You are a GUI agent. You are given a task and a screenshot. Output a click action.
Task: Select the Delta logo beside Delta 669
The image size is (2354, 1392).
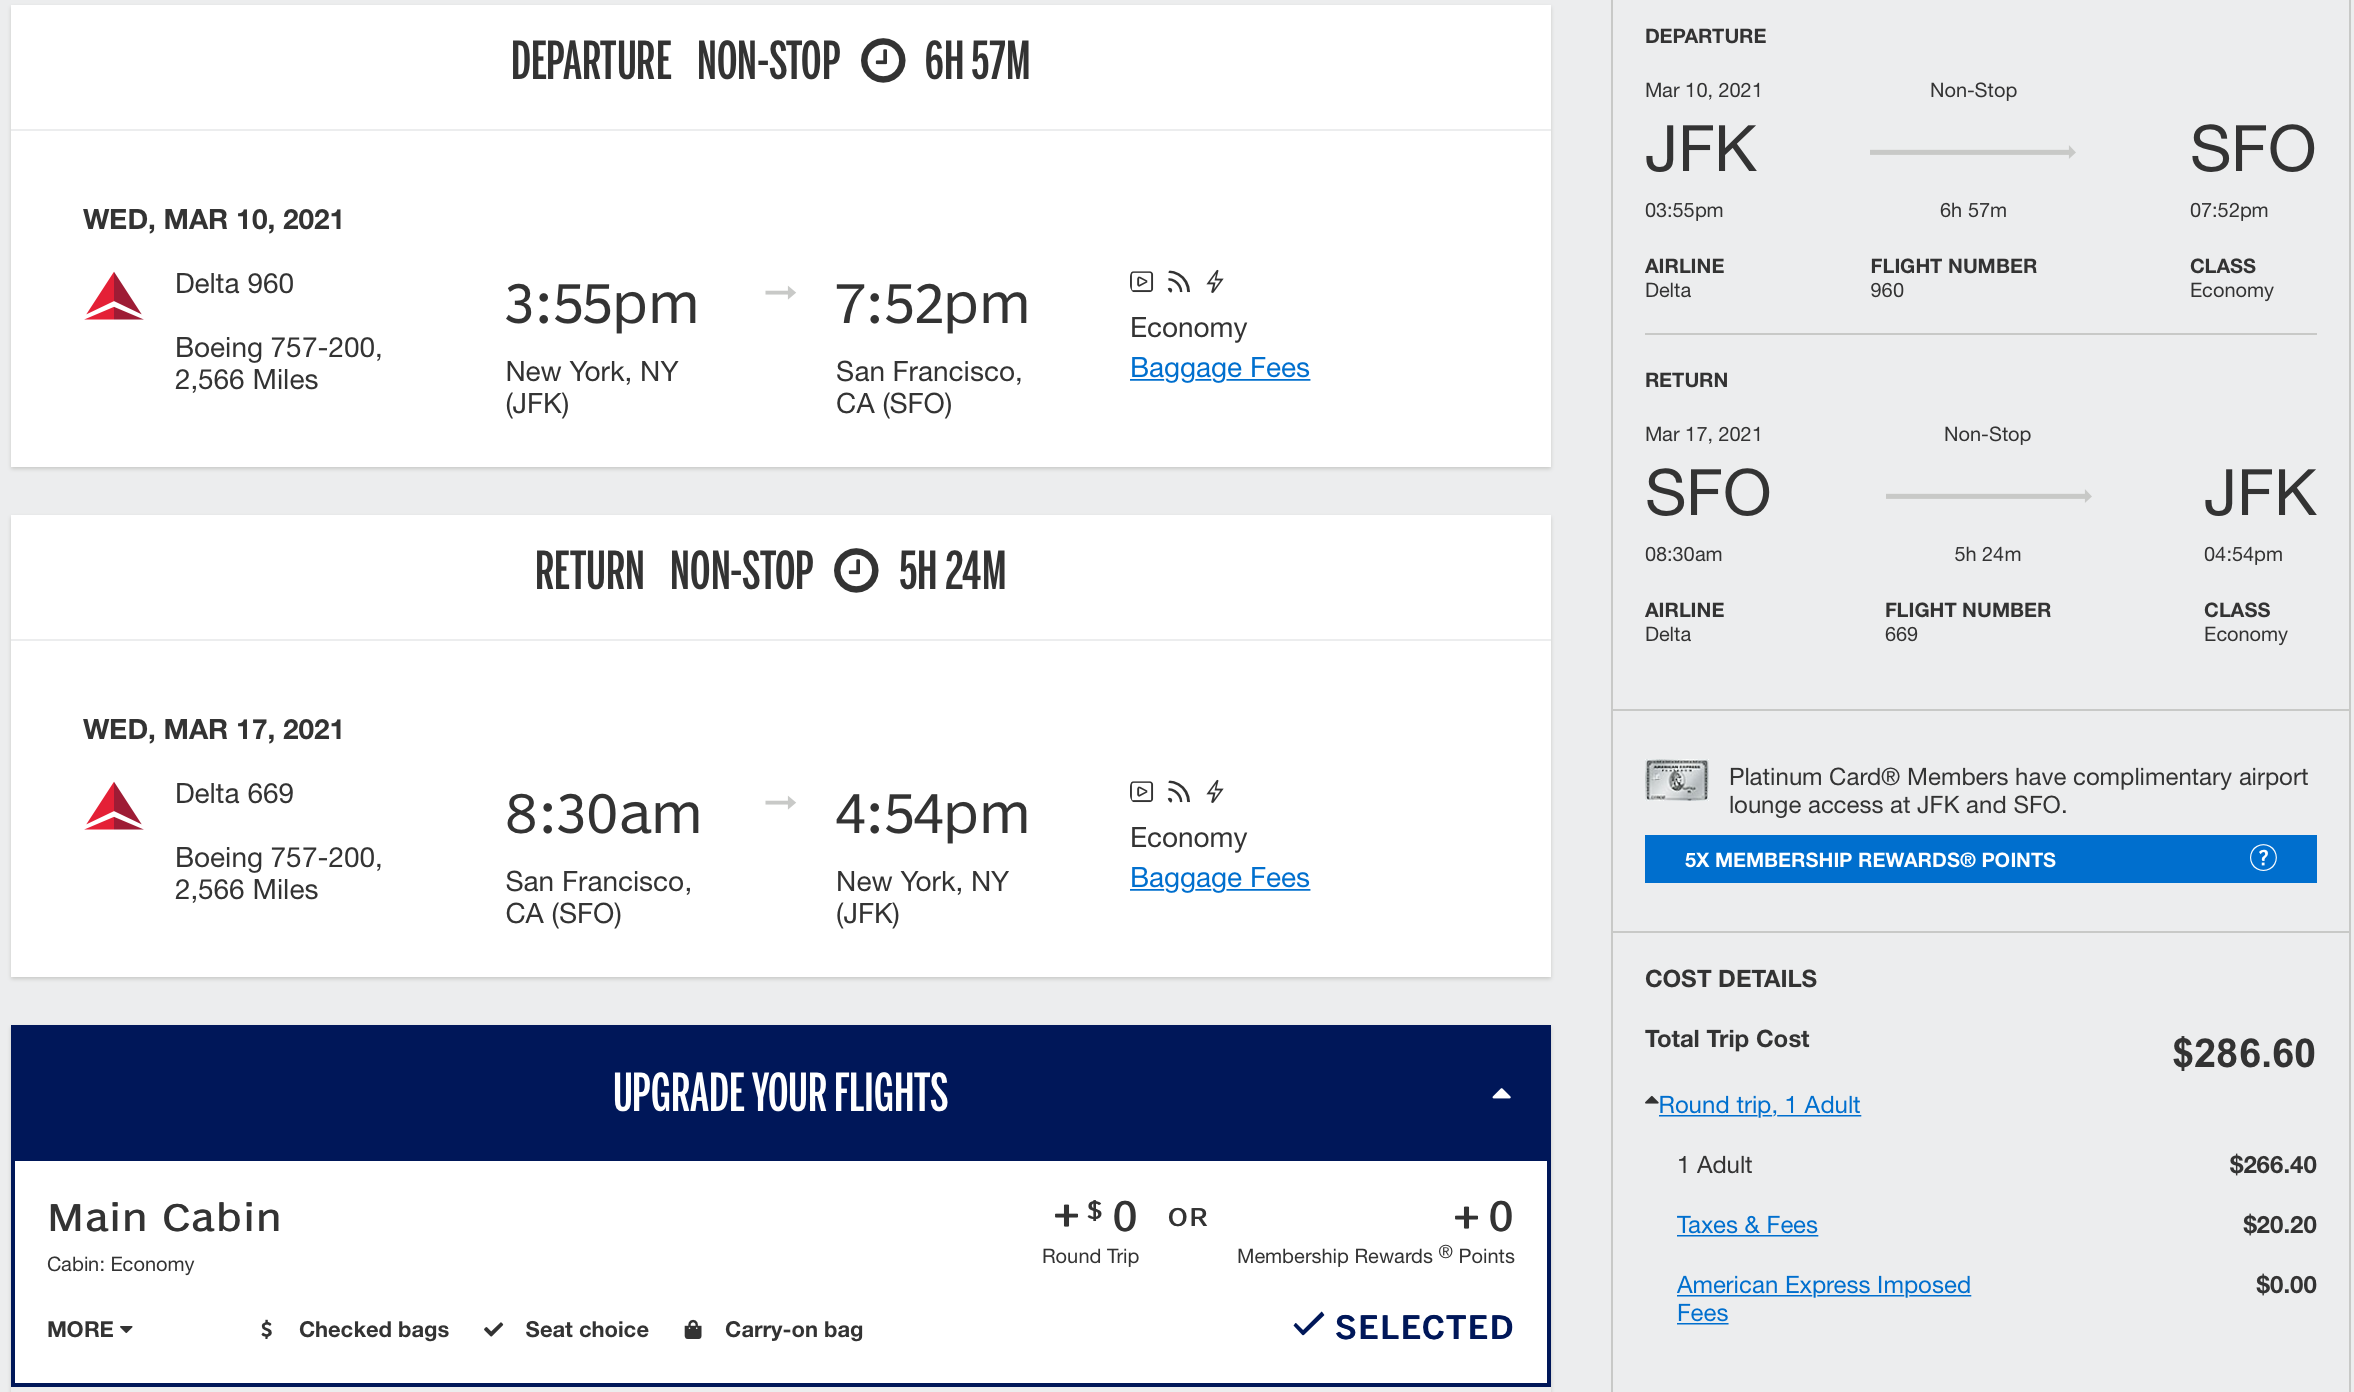tap(113, 806)
